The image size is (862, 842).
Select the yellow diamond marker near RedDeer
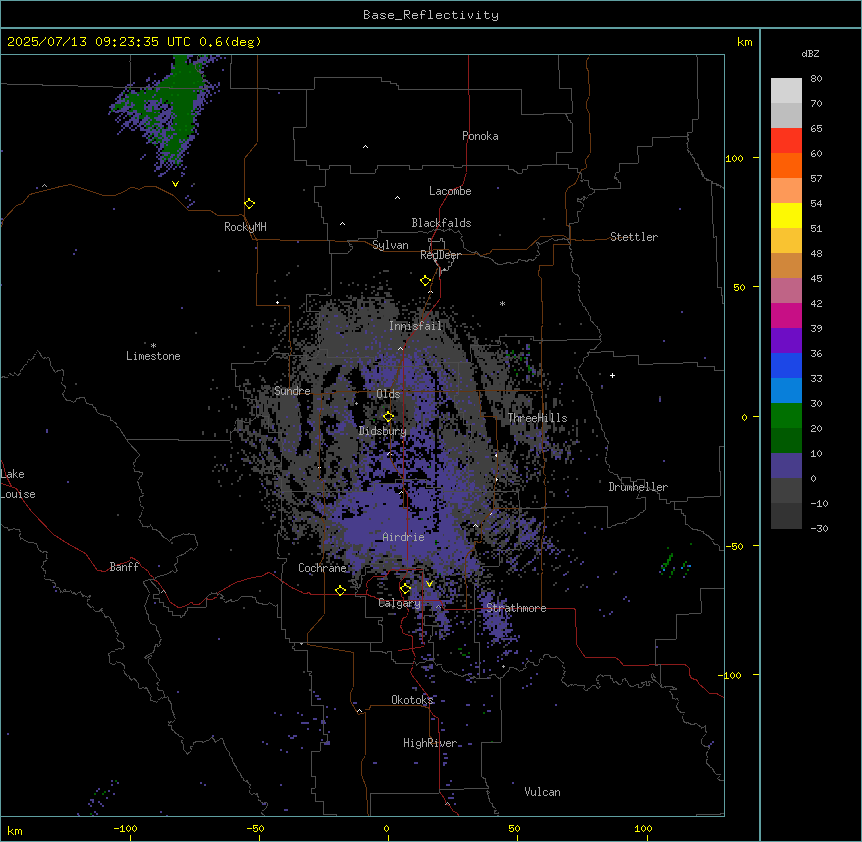pyautogui.click(x=425, y=281)
